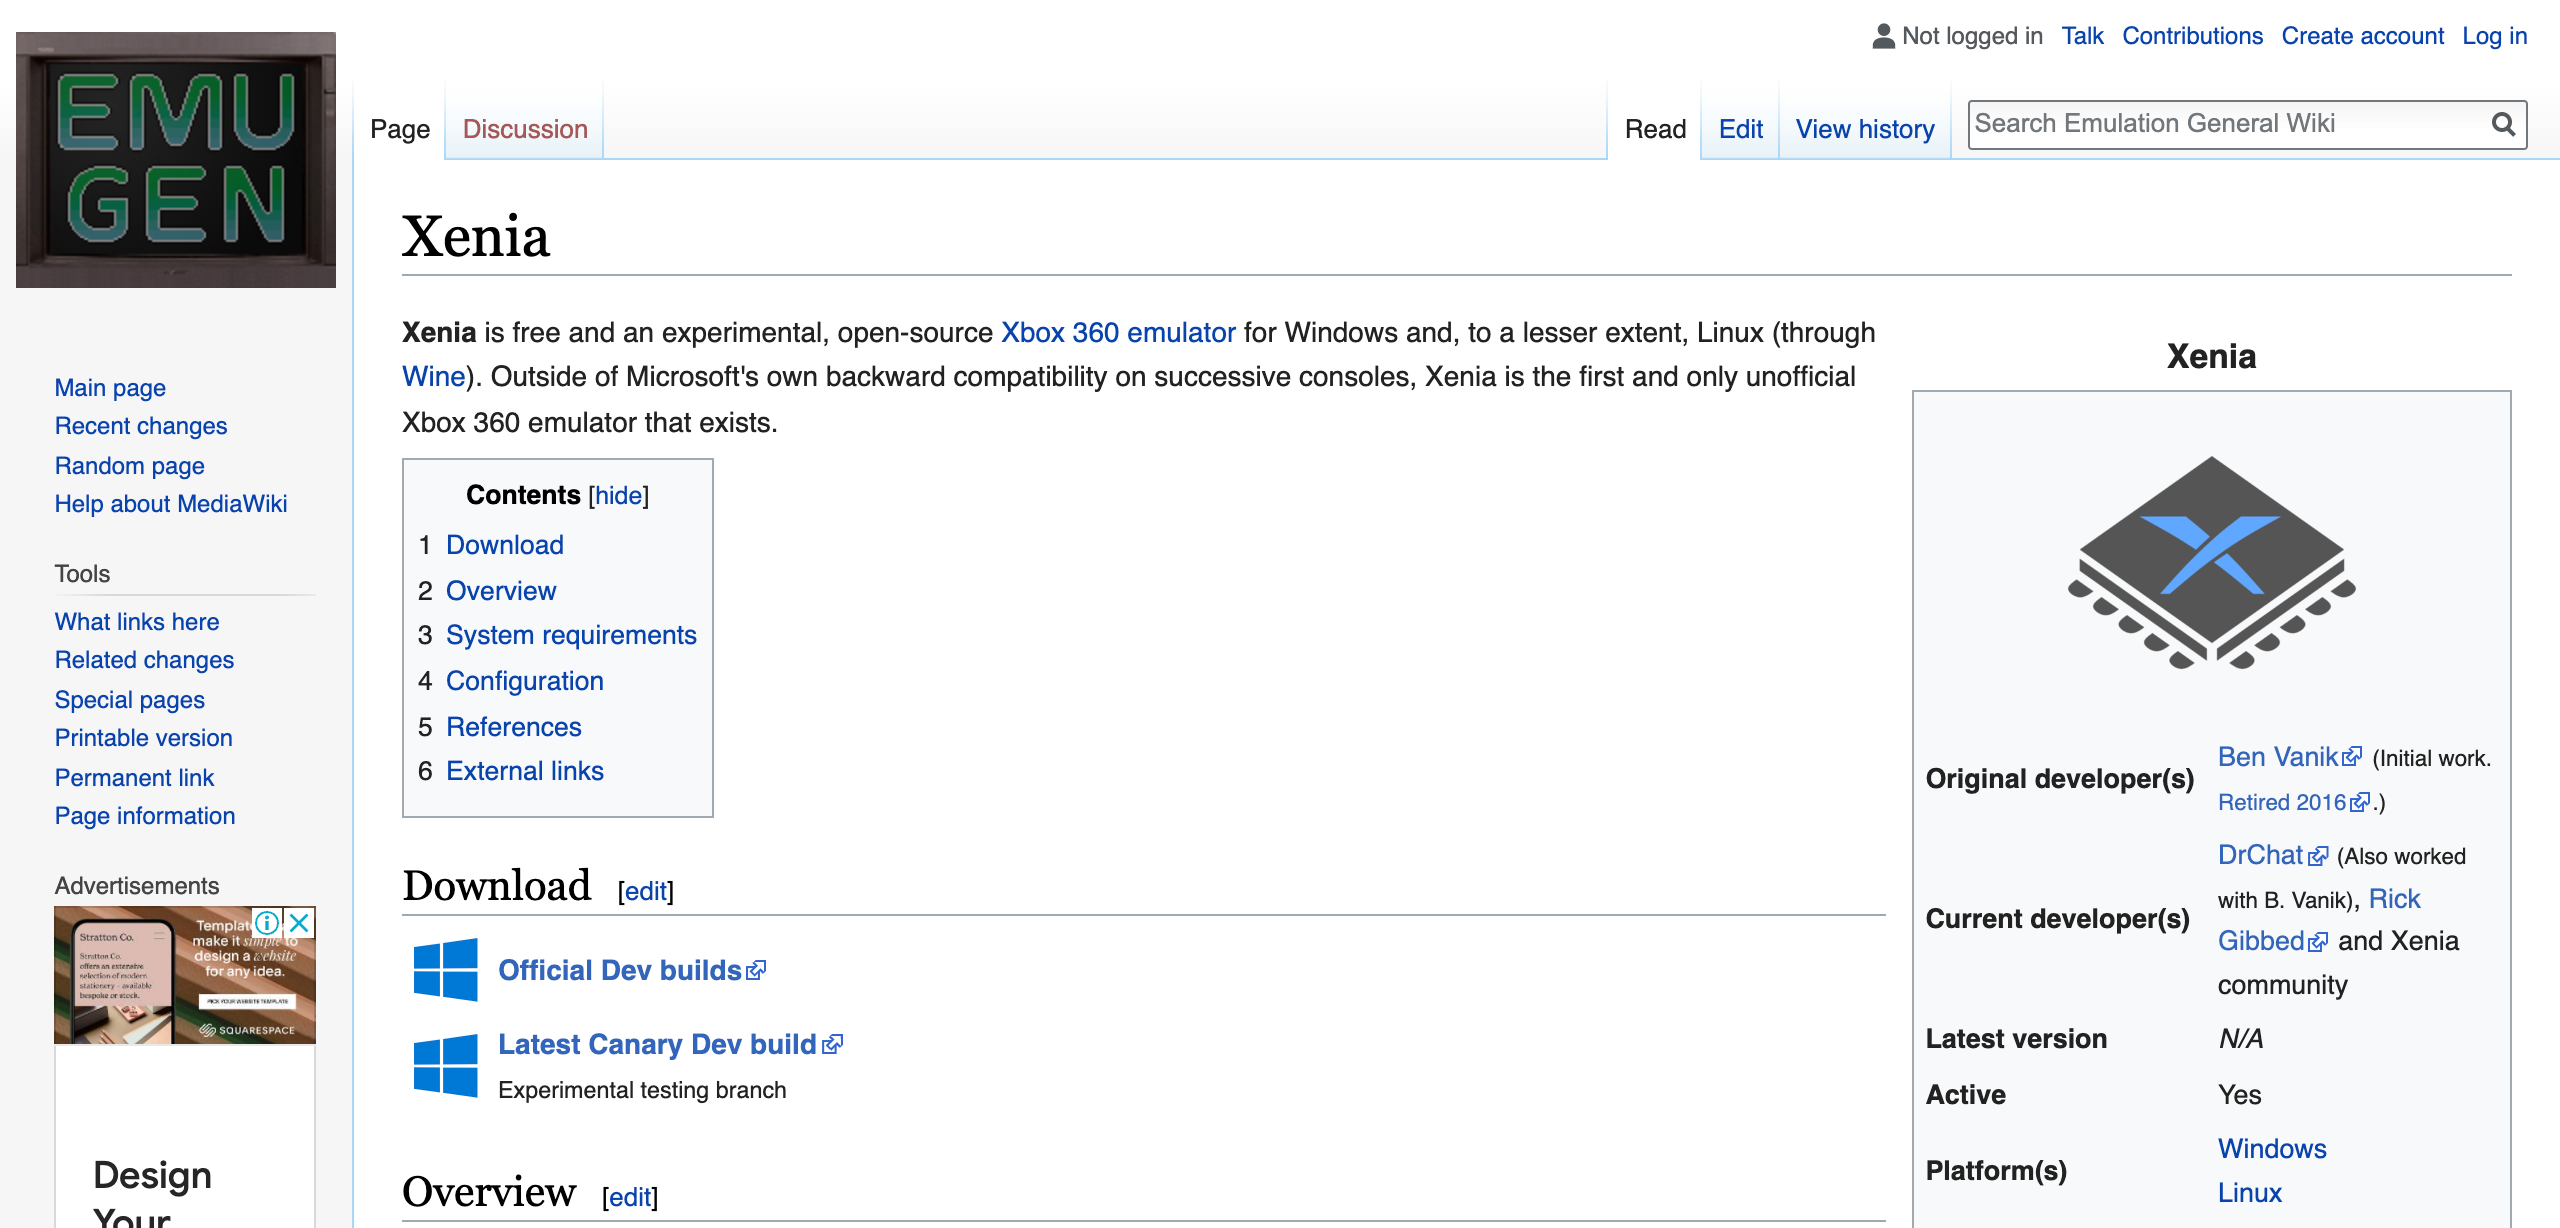Open Recent changes
The height and width of the screenshot is (1228, 2560).
(x=141, y=426)
